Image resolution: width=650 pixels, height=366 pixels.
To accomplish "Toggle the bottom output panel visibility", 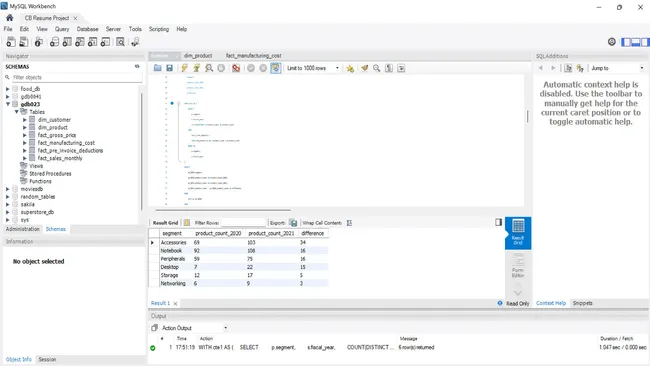I will pyautogui.click(x=635, y=42).
